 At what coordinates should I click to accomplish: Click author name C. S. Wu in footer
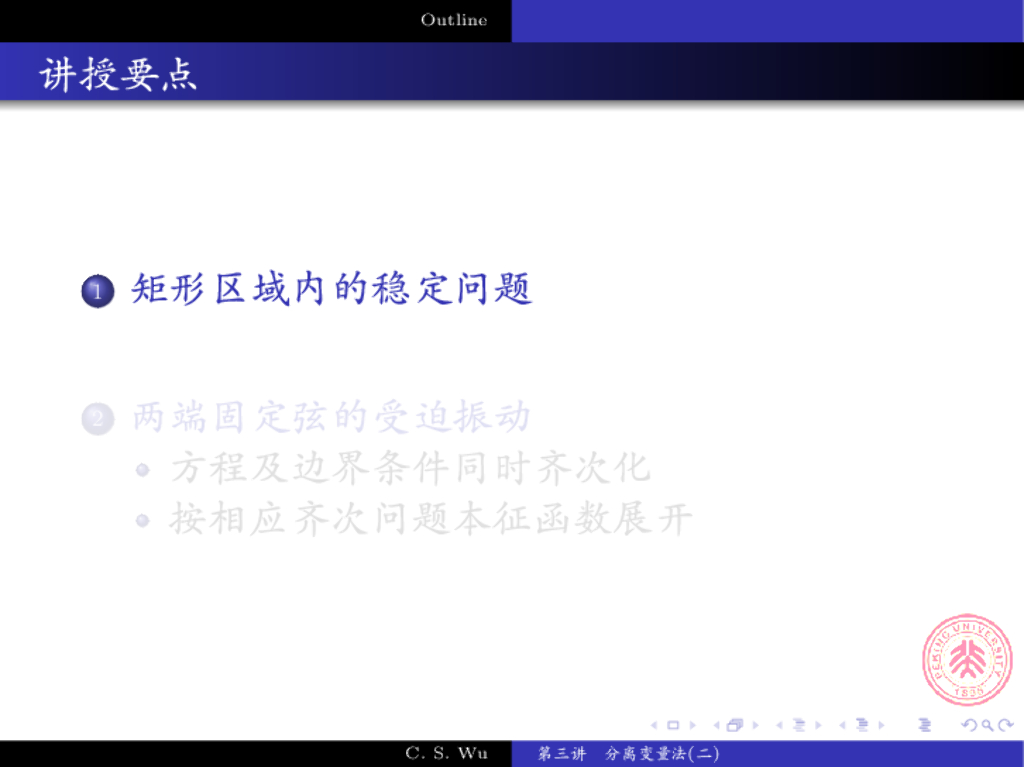pos(446,753)
